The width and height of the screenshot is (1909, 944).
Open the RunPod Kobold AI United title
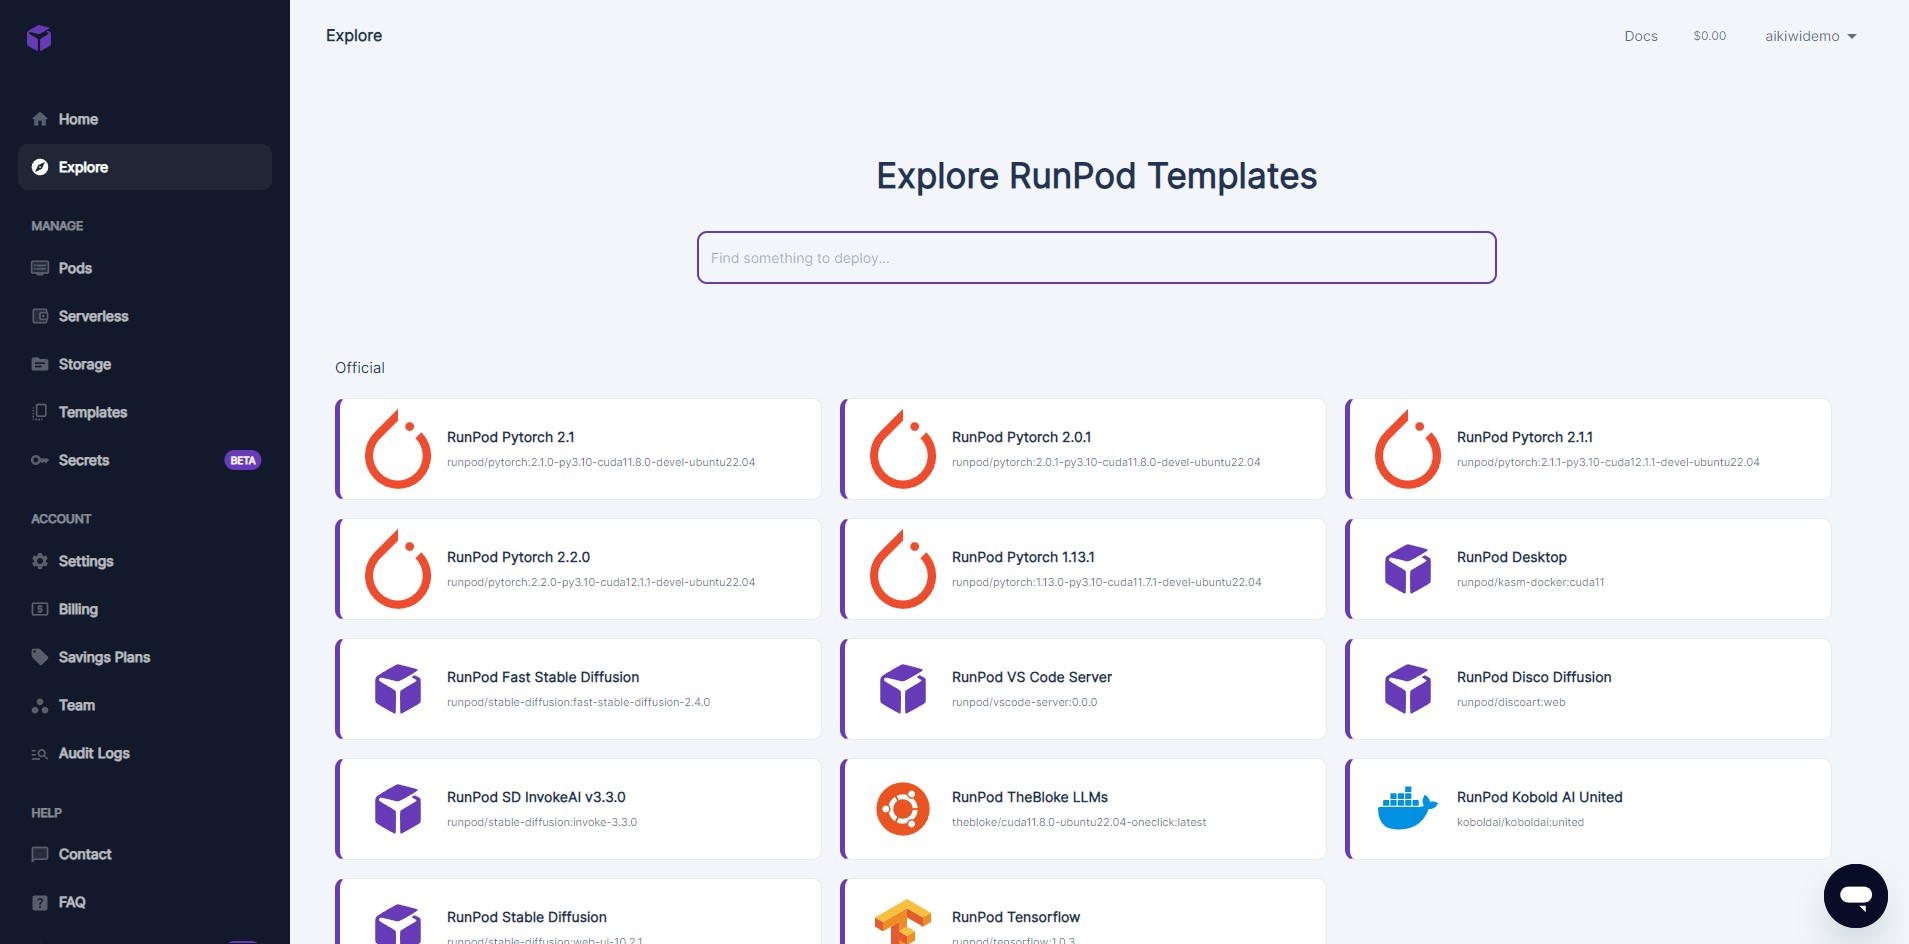pyautogui.click(x=1540, y=797)
